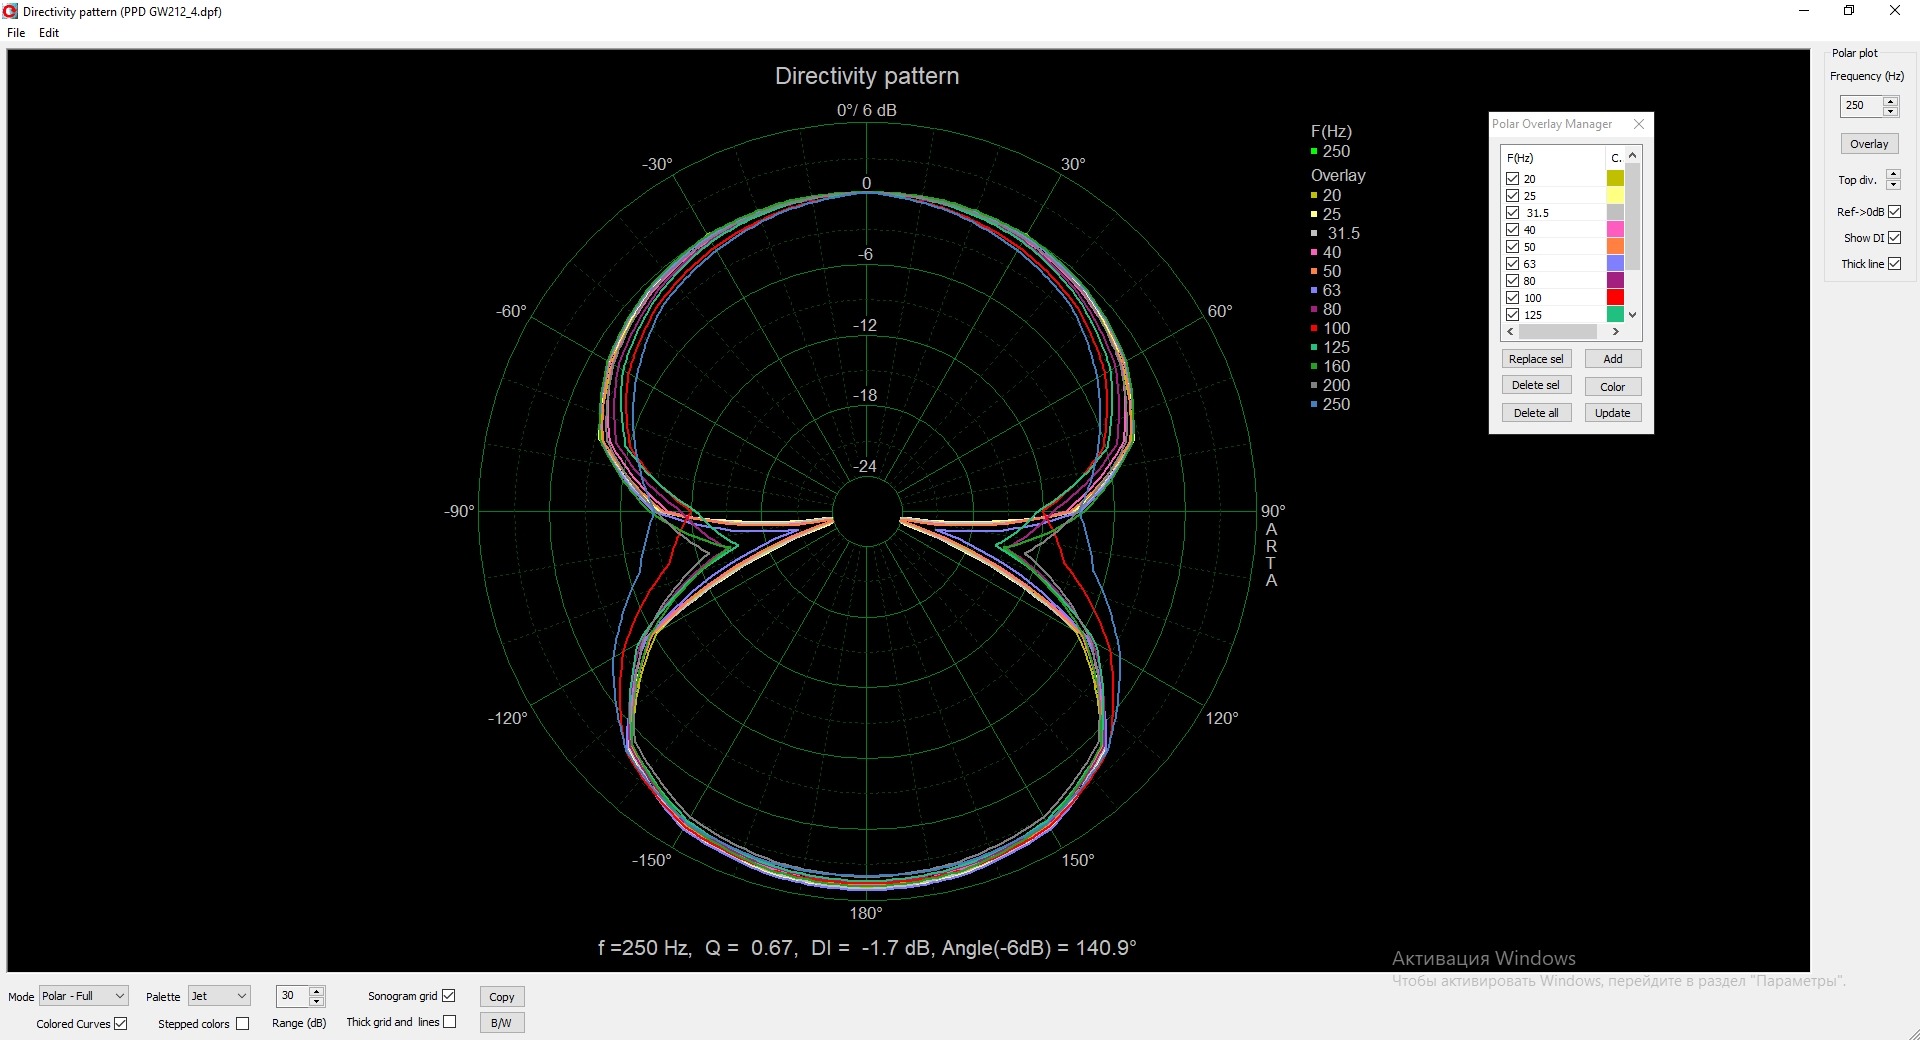Decrease the Frequency with down spinner arrow
The height and width of the screenshot is (1040, 1920).
point(1890,111)
